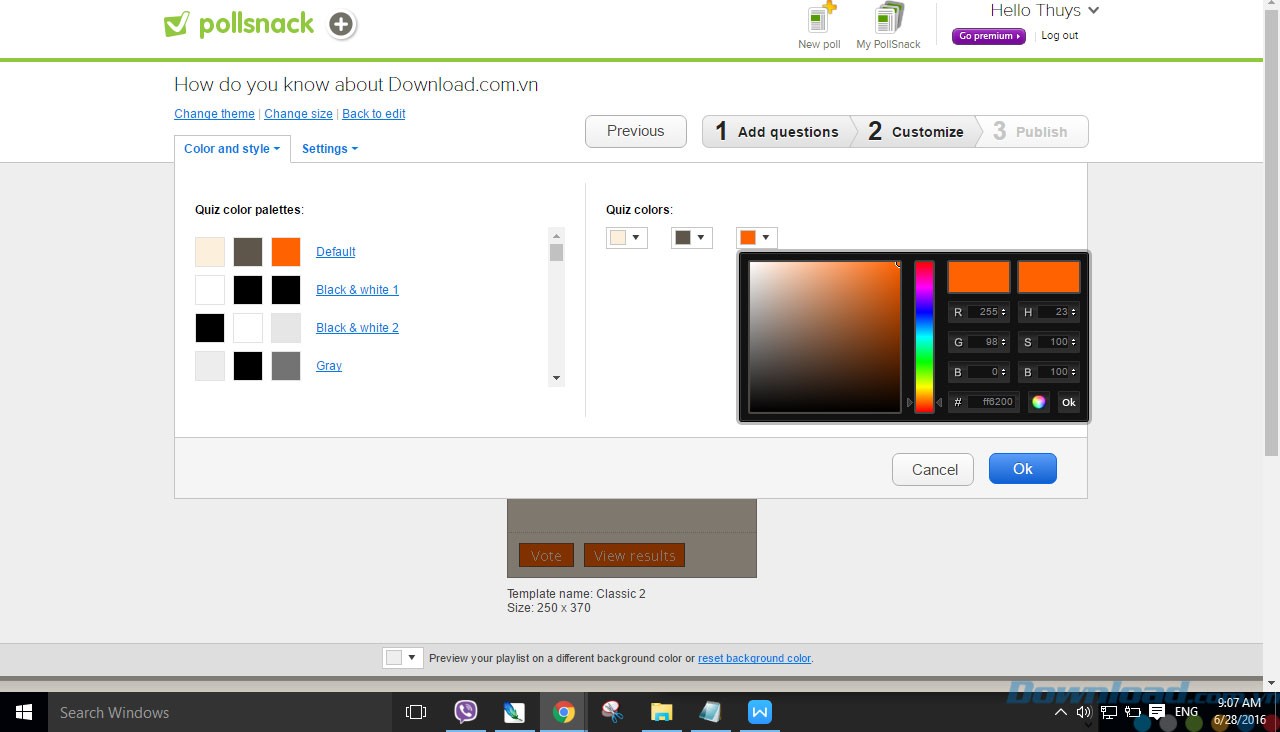Open File Explorer from the taskbar
This screenshot has height=732, width=1280.
click(661, 712)
